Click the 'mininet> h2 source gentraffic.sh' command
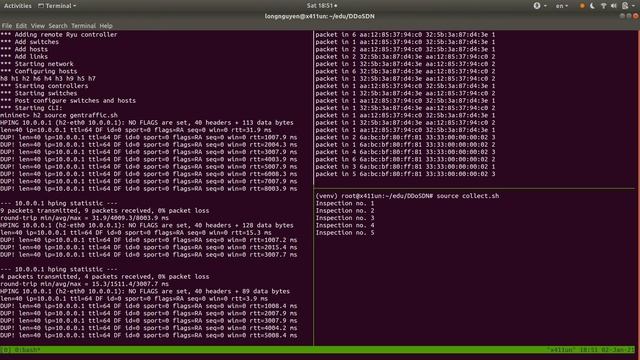The width and height of the screenshot is (640, 360). coord(59,116)
